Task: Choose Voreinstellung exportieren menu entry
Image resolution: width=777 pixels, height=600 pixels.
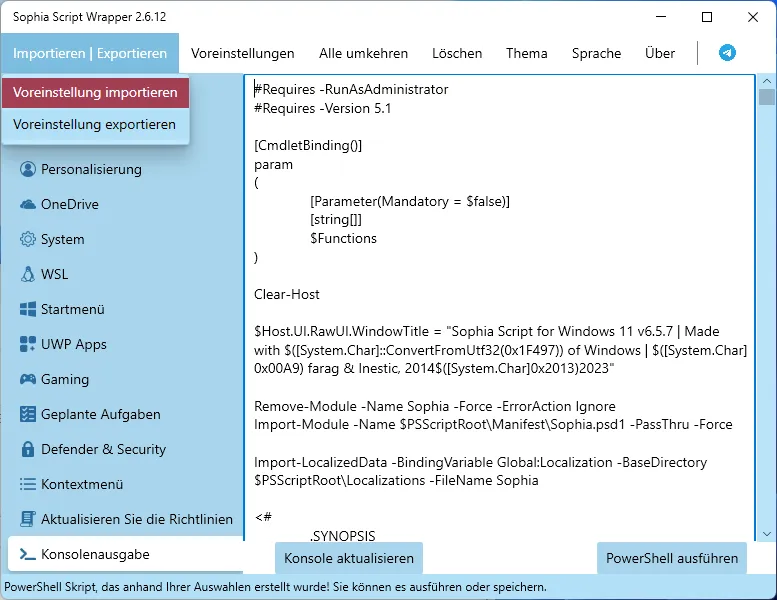Action: click(95, 124)
